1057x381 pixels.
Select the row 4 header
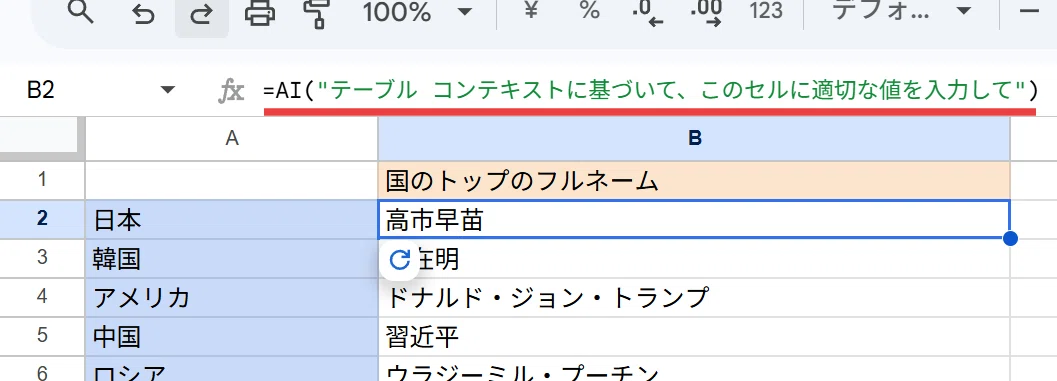42,297
